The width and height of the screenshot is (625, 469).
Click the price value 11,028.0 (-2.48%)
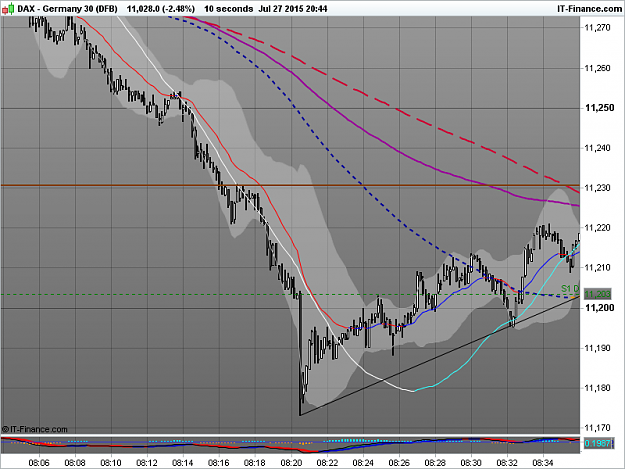coord(161,9)
